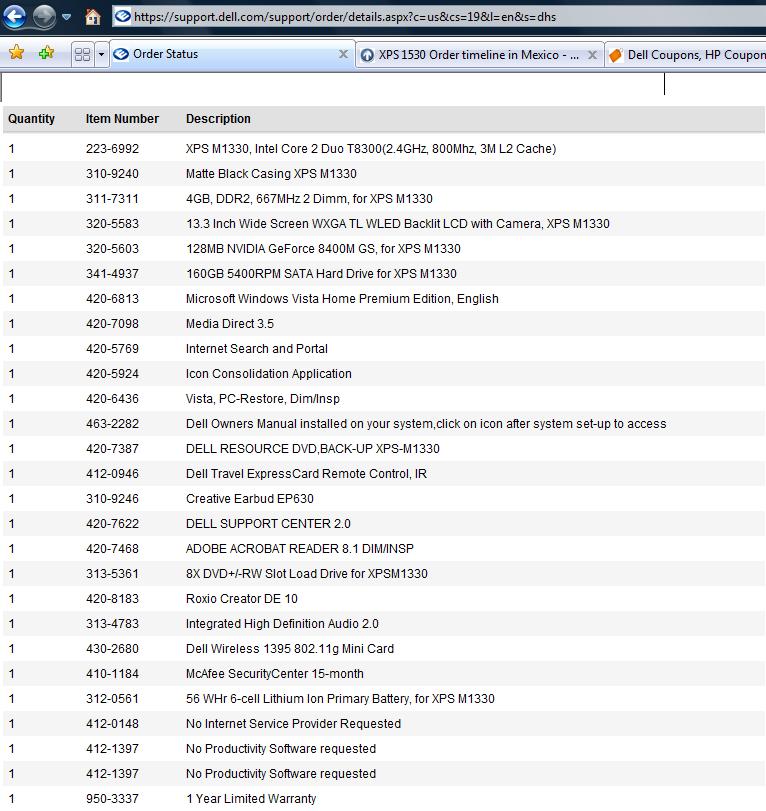Select 1 Year Limited Warranty description
The height and width of the screenshot is (811, 766).
point(251,799)
